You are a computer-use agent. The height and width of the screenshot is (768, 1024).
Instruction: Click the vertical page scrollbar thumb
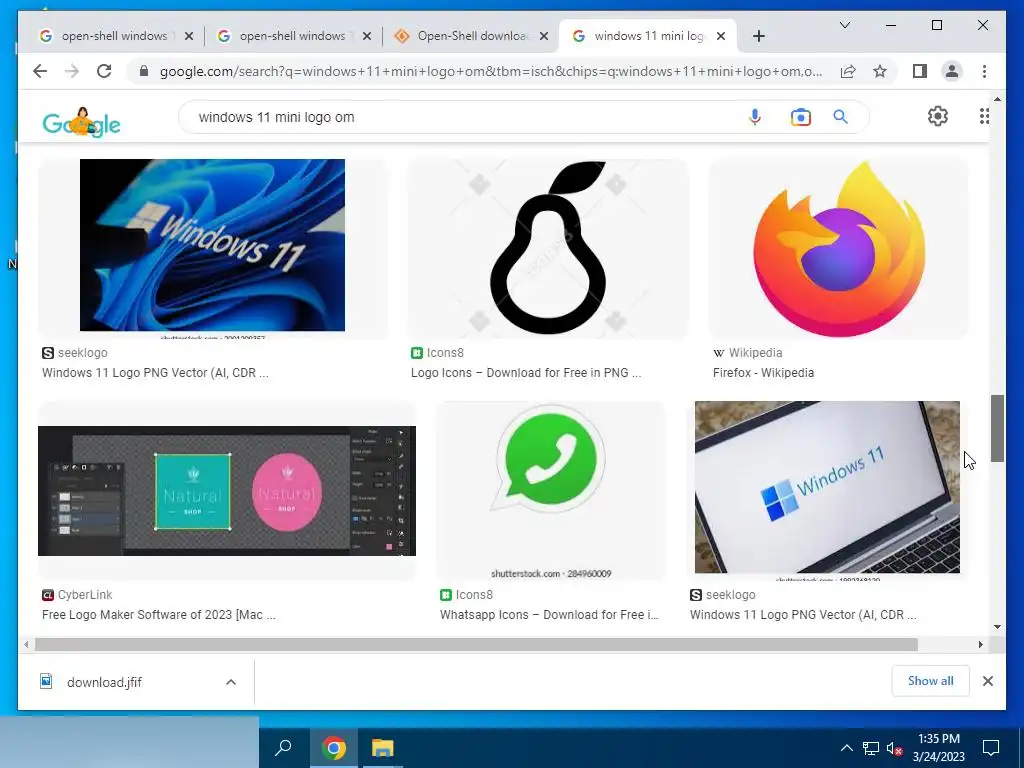pyautogui.click(x=997, y=428)
